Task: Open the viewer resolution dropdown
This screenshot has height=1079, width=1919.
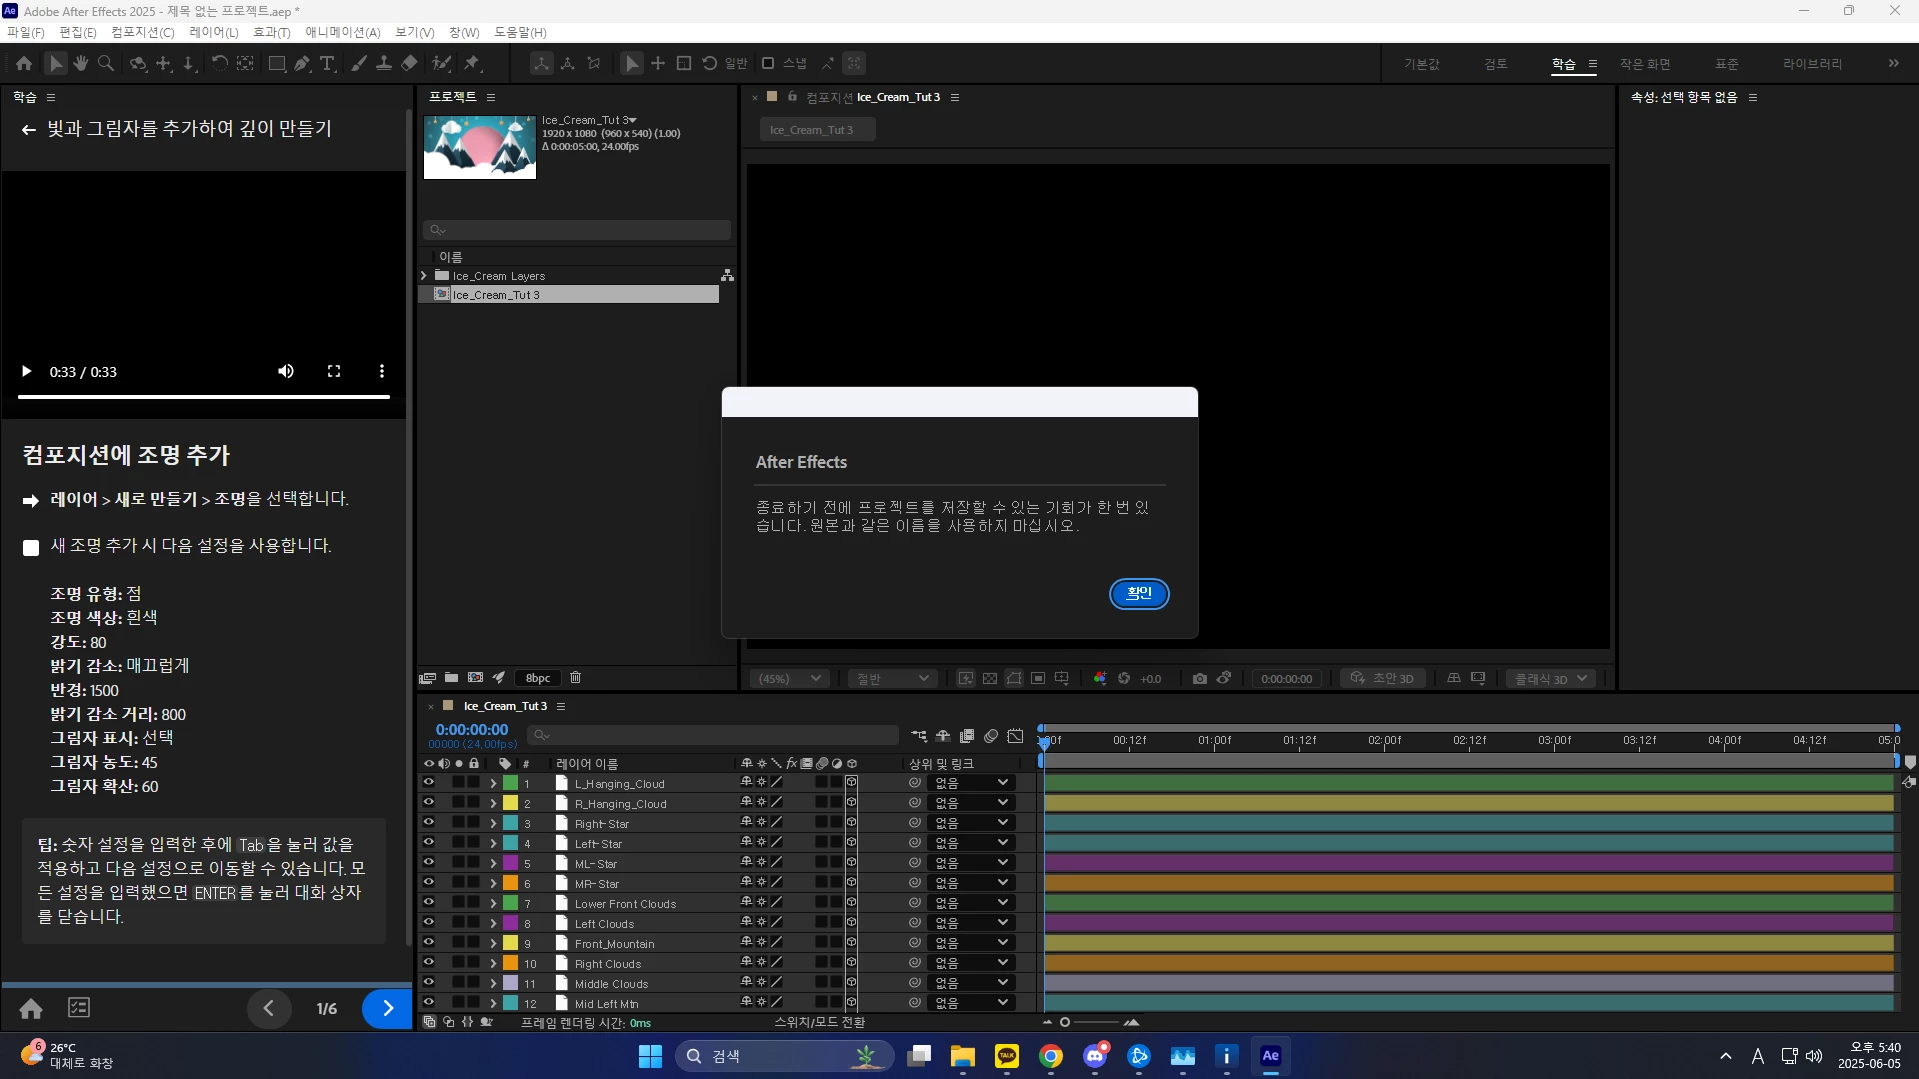Action: pyautogui.click(x=892, y=679)
